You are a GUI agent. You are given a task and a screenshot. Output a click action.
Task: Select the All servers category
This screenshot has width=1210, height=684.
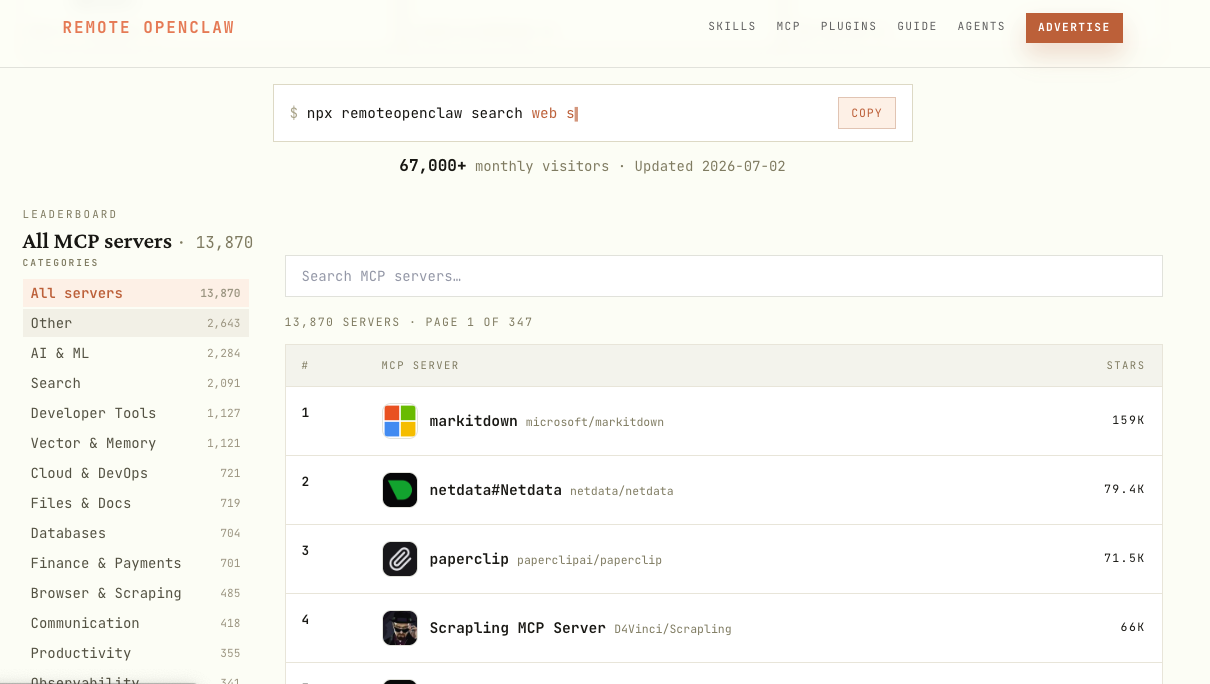[x=136, y=293]
